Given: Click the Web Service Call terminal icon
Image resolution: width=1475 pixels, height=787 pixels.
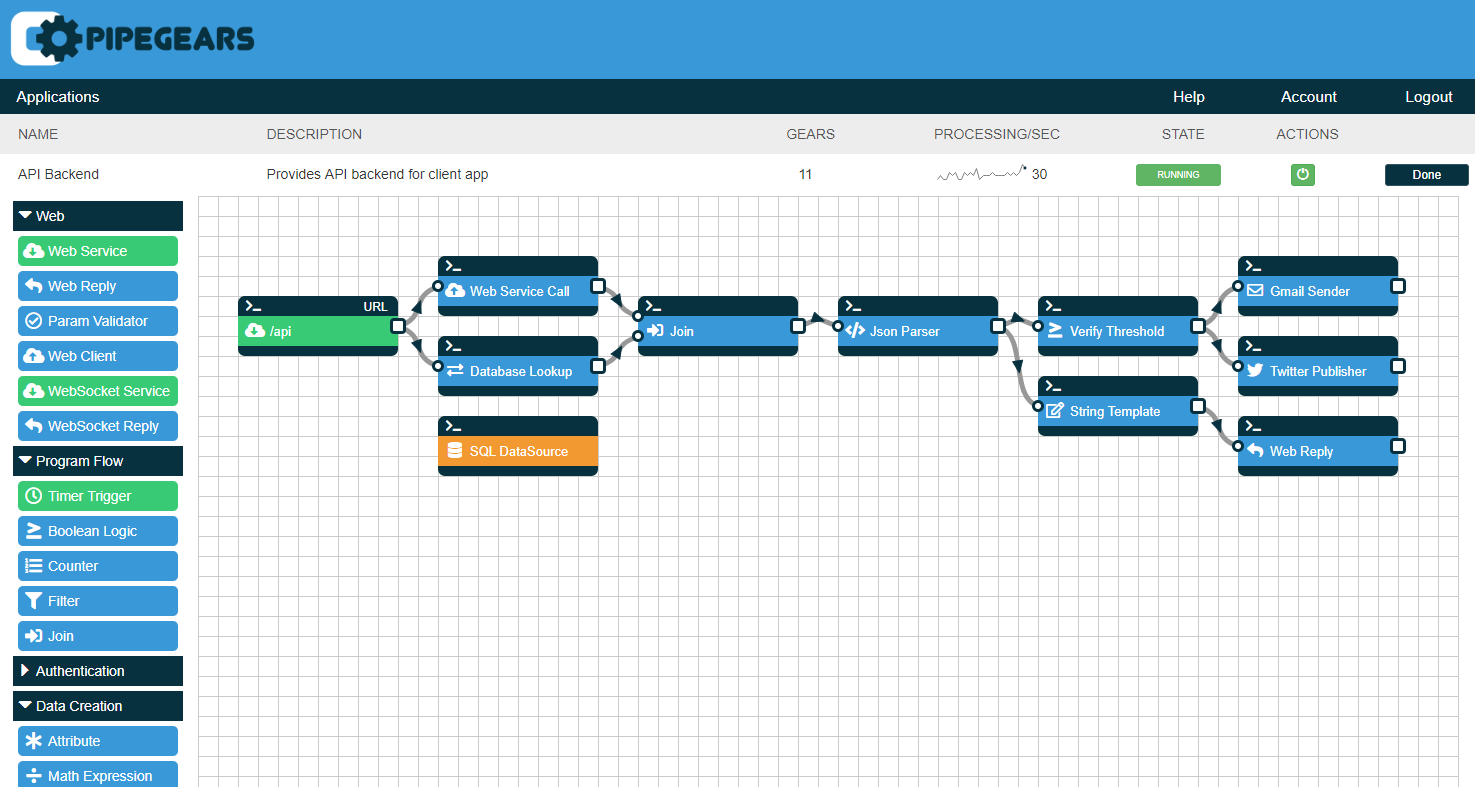Looking at the screenshot, I should 453,266.
